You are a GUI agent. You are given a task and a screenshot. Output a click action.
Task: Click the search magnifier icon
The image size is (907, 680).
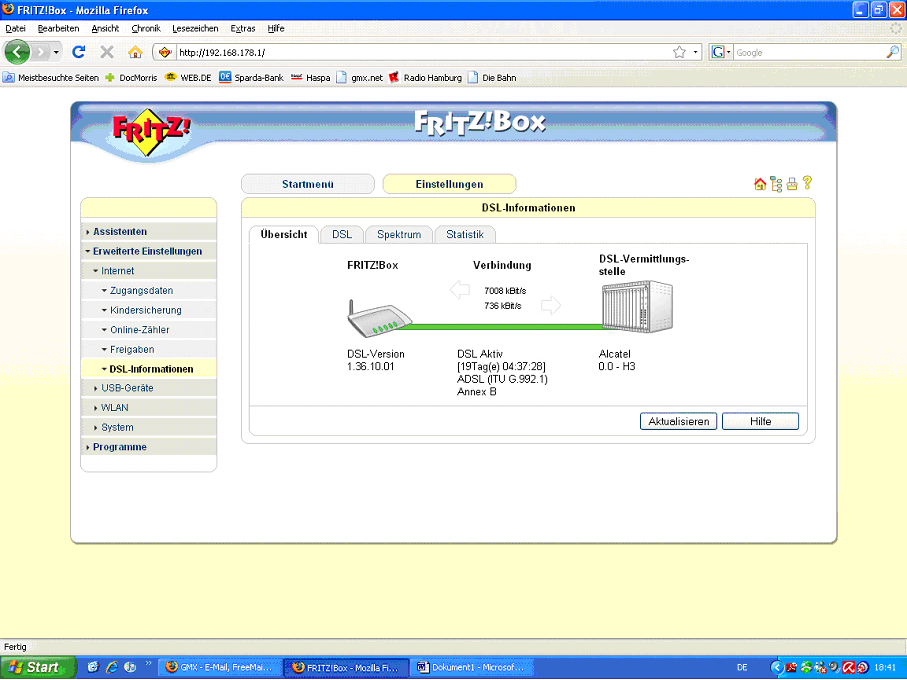pos(892,52)
